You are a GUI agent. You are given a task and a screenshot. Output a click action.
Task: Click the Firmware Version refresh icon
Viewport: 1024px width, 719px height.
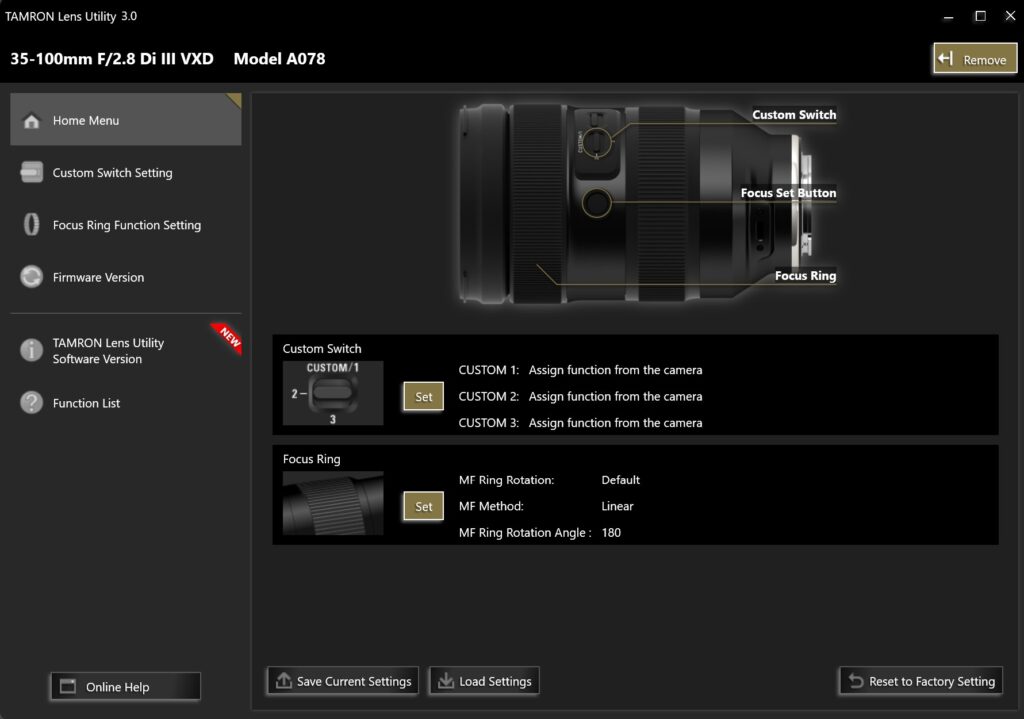click(x=32, y=277)
